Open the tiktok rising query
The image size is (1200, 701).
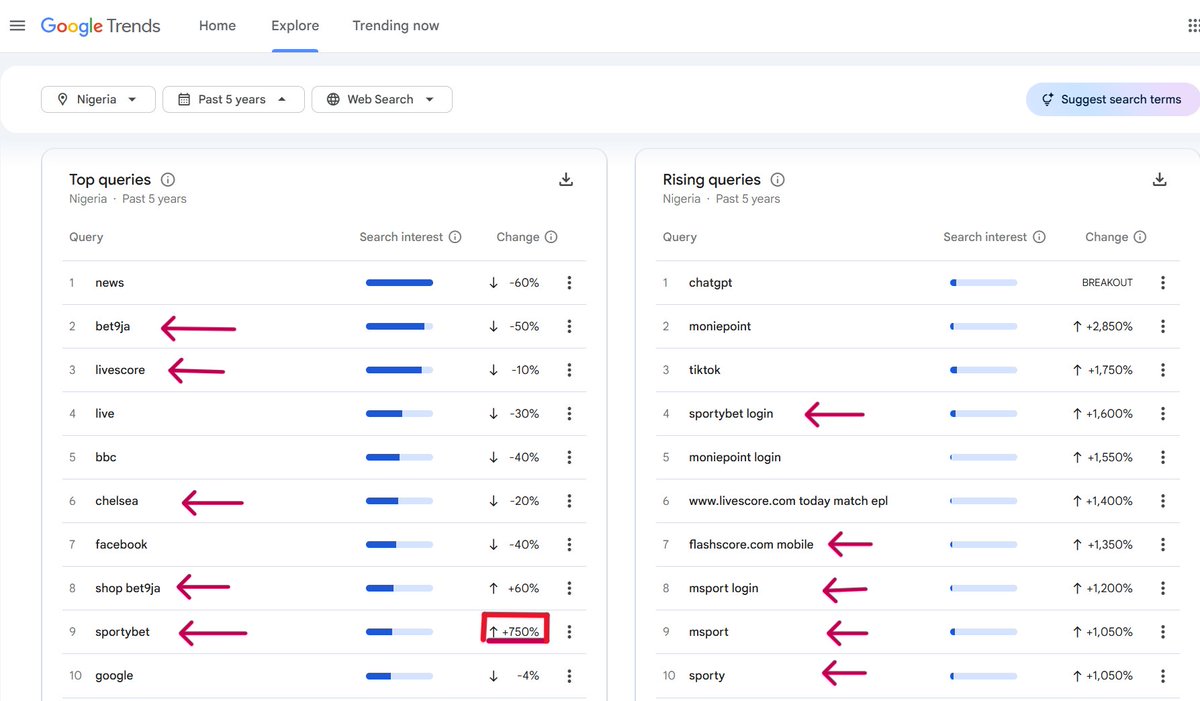[705, 370]
